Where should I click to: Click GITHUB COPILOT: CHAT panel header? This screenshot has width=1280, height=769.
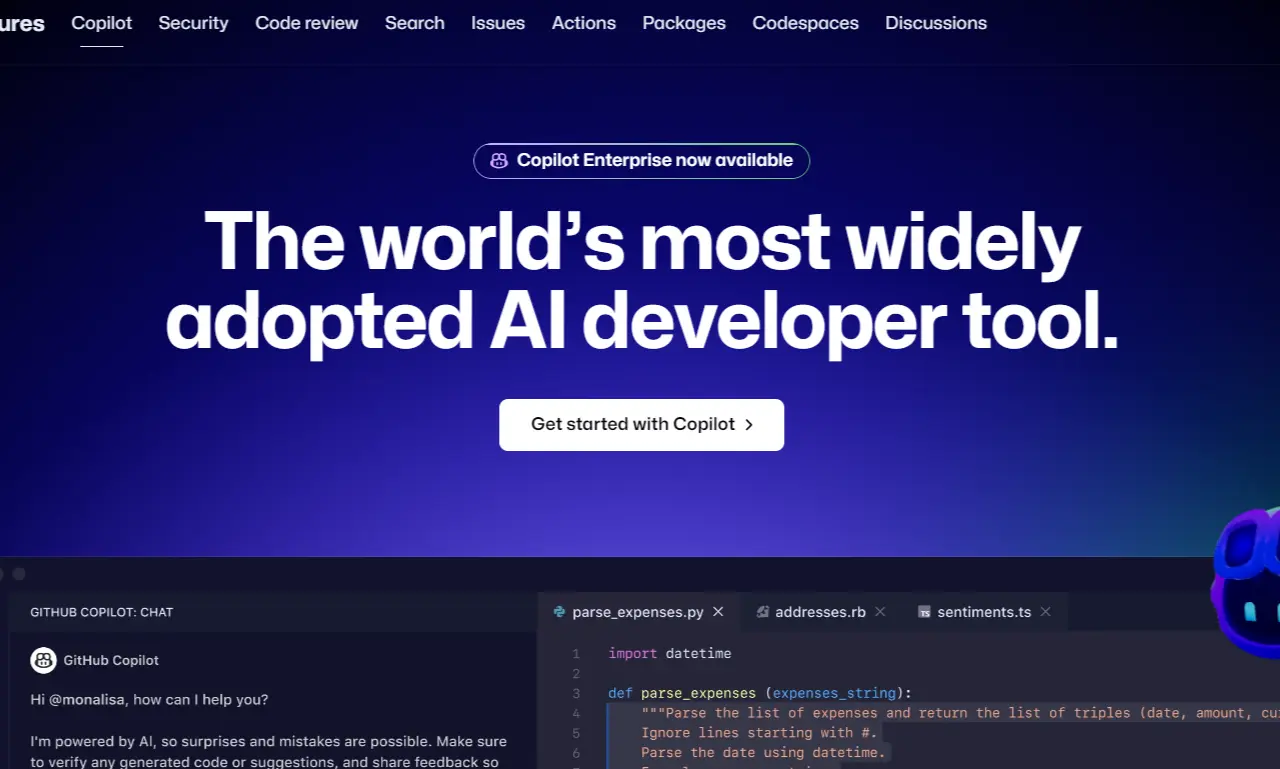click(x=102, y=612)
